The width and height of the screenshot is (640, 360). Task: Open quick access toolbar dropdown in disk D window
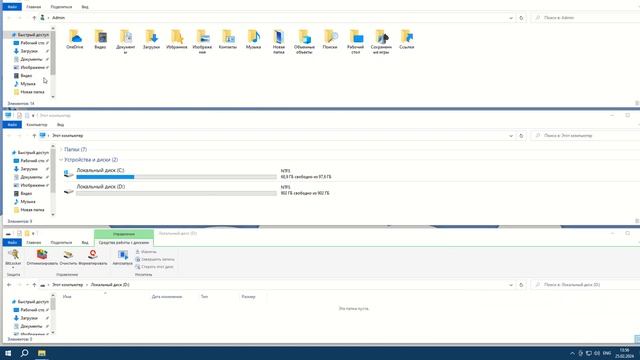(x=33, y=233)
